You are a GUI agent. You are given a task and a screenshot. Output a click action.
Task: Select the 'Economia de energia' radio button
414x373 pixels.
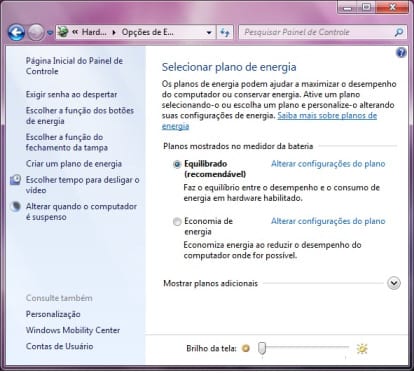point(177,221)
